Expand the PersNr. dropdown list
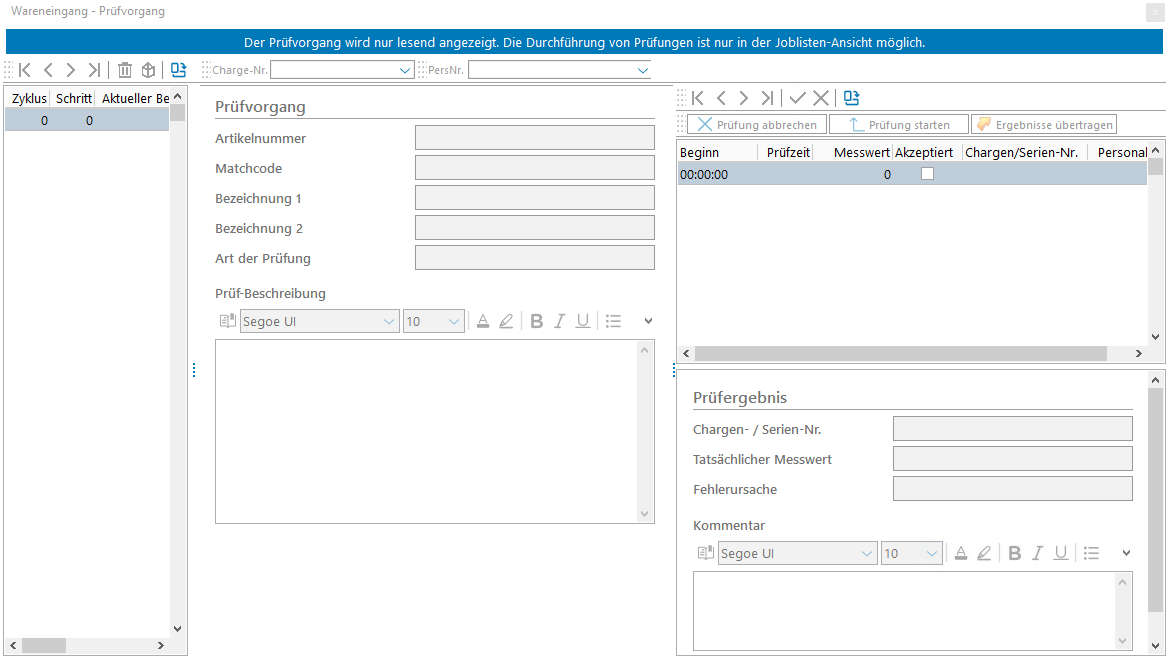This screenshot has height=660, width=1172. [642, 71]
